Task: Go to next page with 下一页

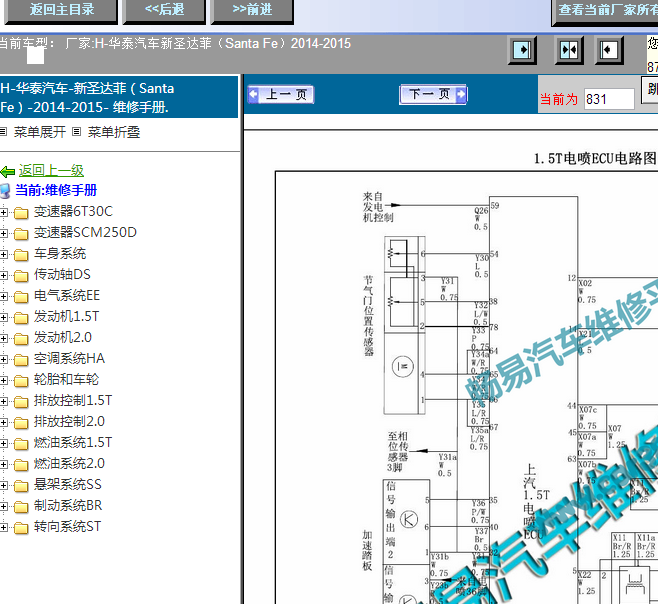Action: point(433,94)
